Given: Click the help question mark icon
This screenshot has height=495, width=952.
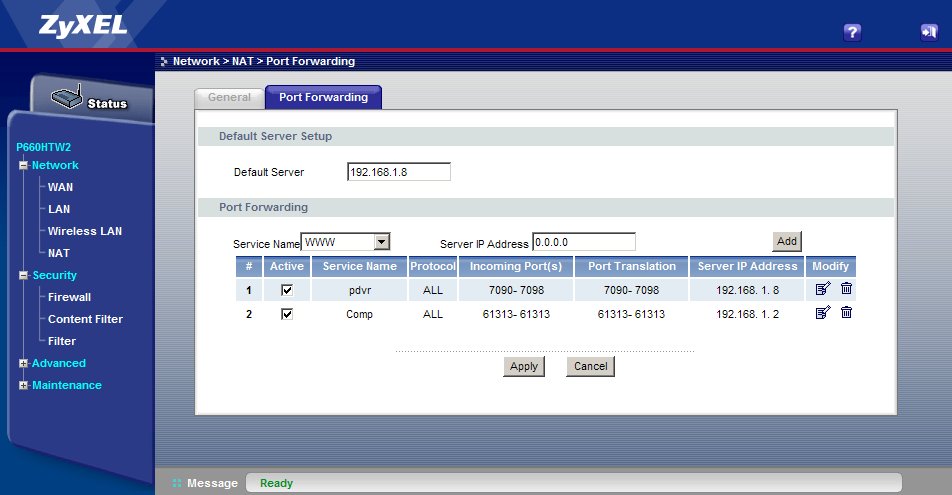Looking at the screenshot, I should pyautogui.click(x=852, y=32).
